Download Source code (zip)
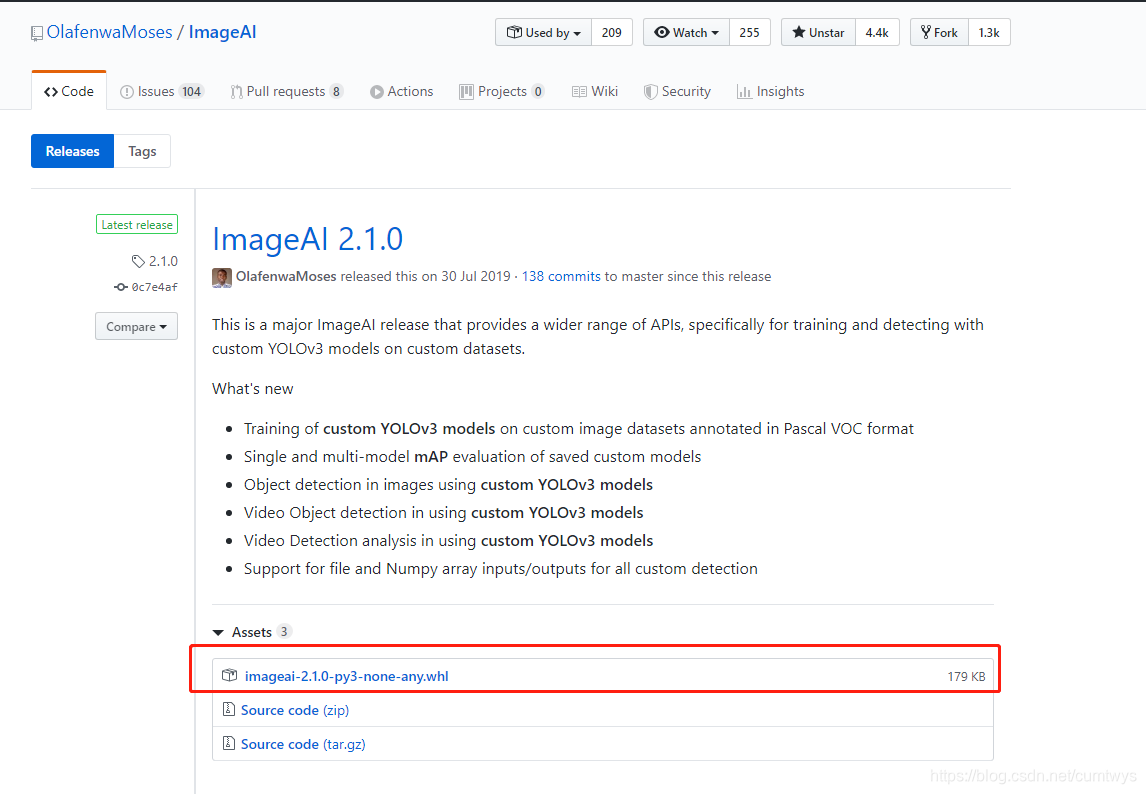This screenshot has width=1146, height=794. [295, 710]
